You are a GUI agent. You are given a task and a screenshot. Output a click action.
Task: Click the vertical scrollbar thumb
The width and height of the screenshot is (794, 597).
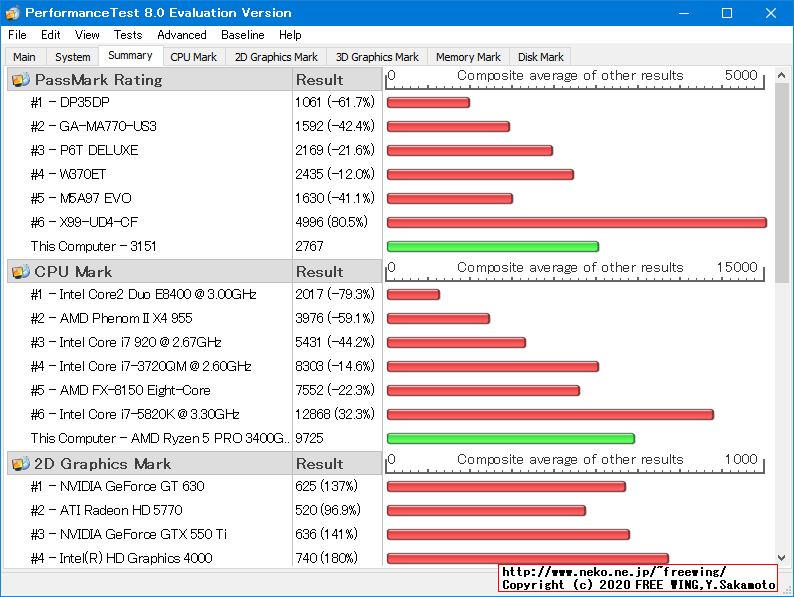(781, 183)
